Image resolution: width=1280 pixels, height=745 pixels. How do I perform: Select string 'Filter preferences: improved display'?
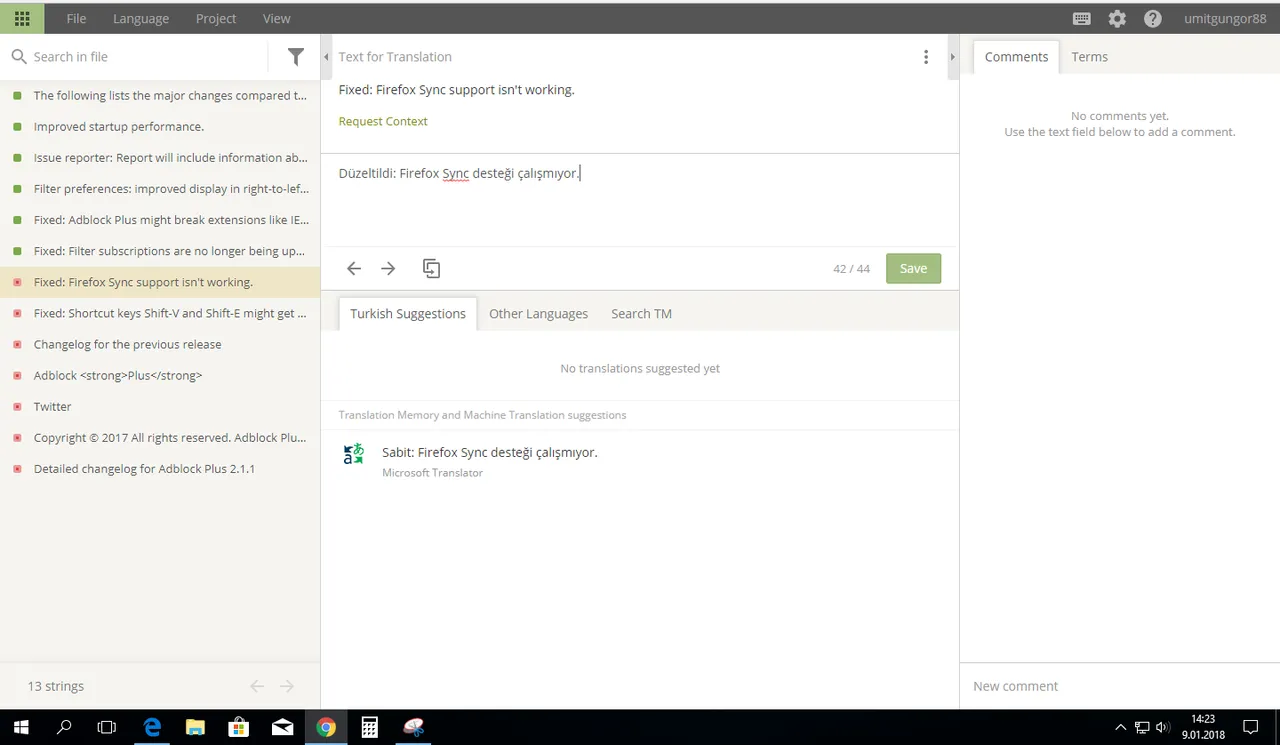click(160, 189)
